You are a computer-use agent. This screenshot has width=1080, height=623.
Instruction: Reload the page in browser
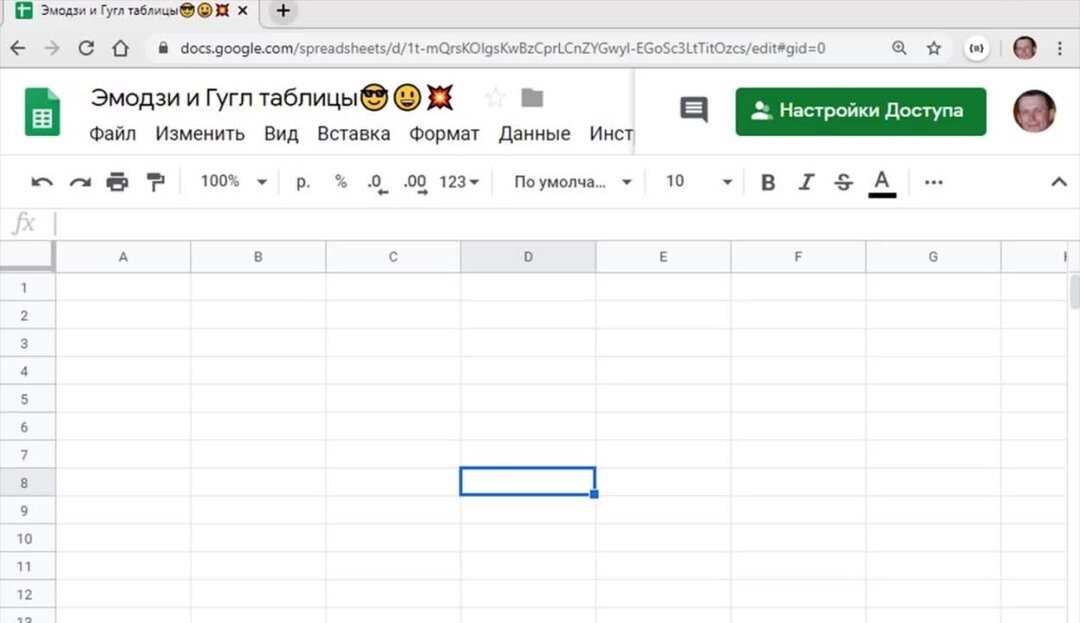[x=86, y=48]
